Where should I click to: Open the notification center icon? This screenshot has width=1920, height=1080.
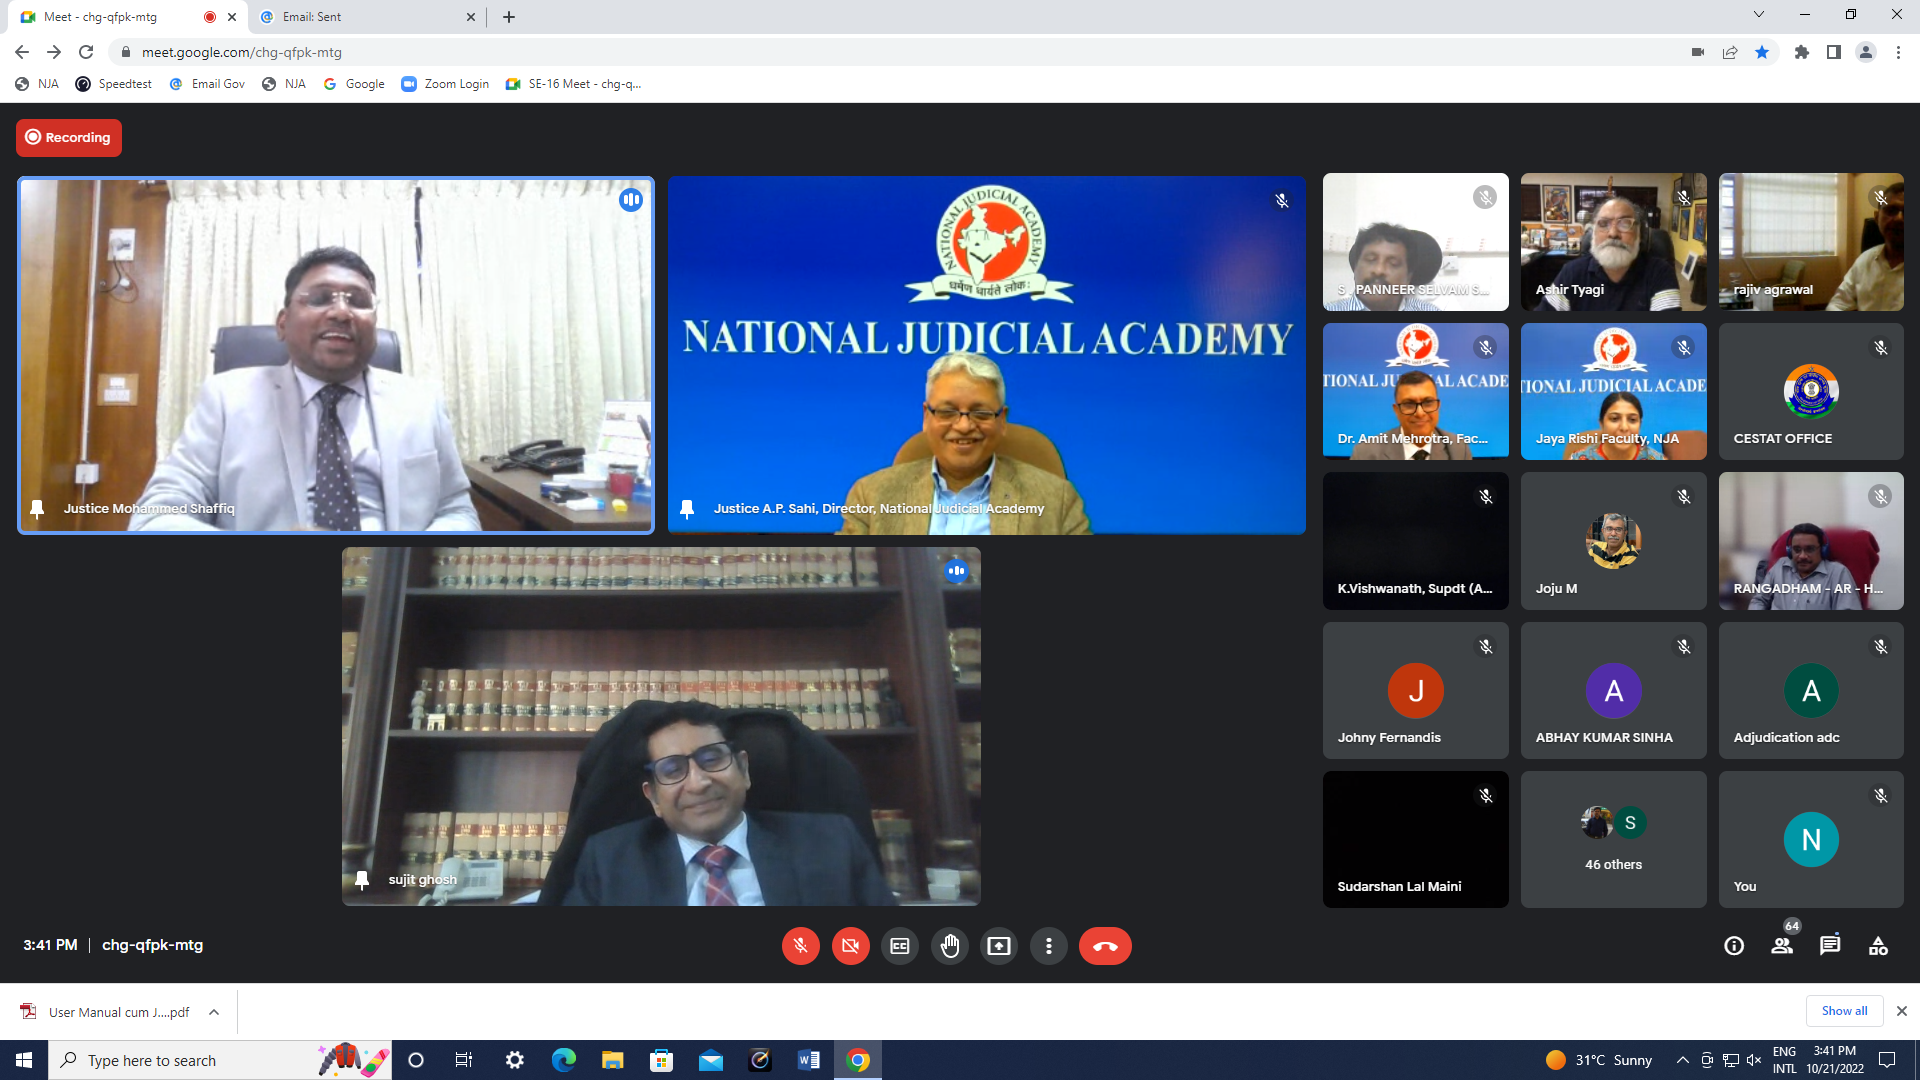click(x=1887, y=1060)
